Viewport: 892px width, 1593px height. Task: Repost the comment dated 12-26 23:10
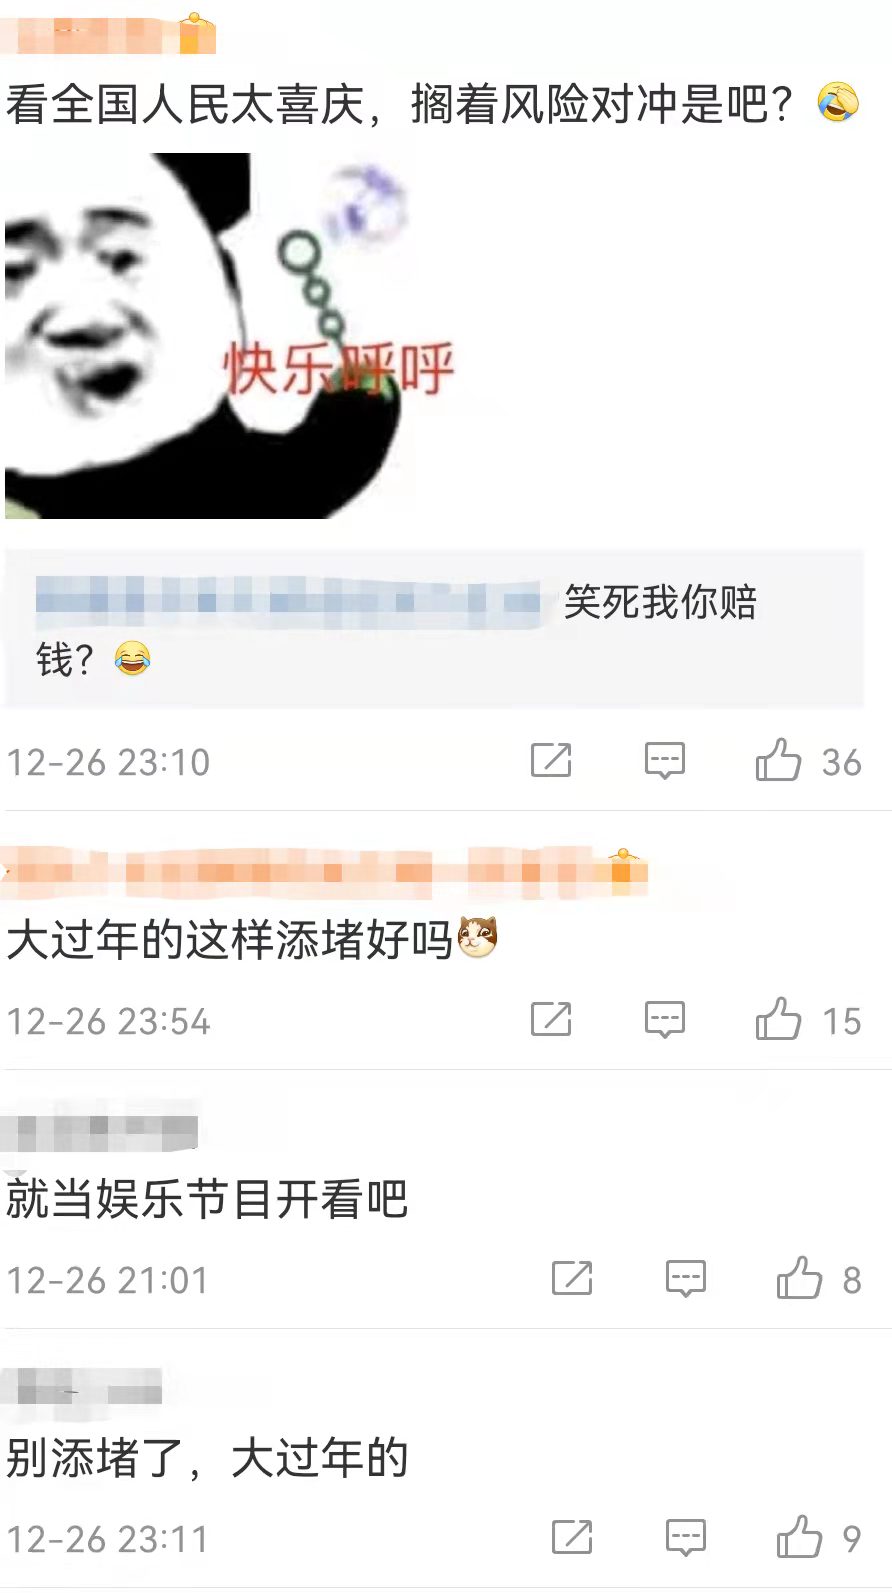point(551,760)
